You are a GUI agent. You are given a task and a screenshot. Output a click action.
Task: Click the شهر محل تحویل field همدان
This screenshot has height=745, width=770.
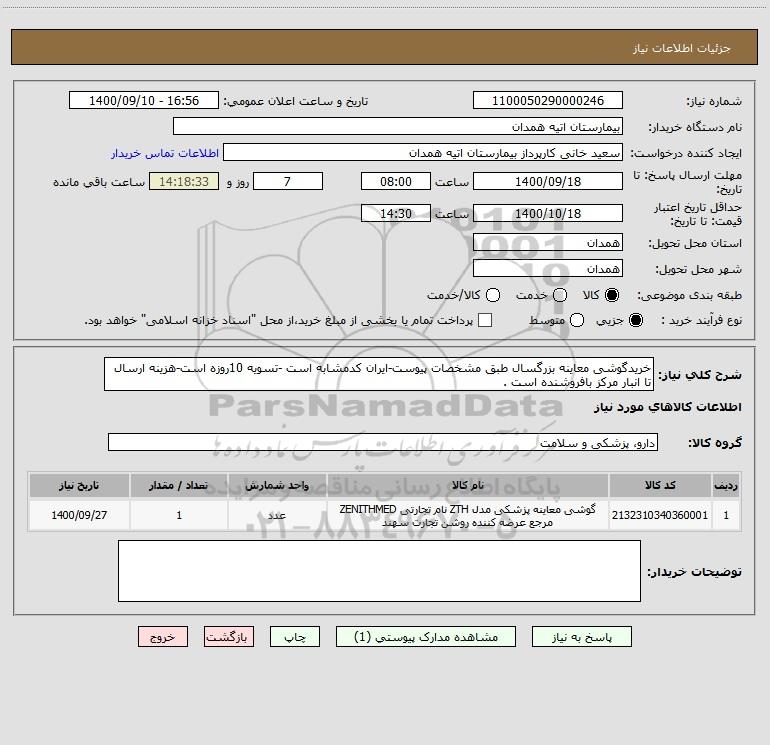click(x=548, y=268)
